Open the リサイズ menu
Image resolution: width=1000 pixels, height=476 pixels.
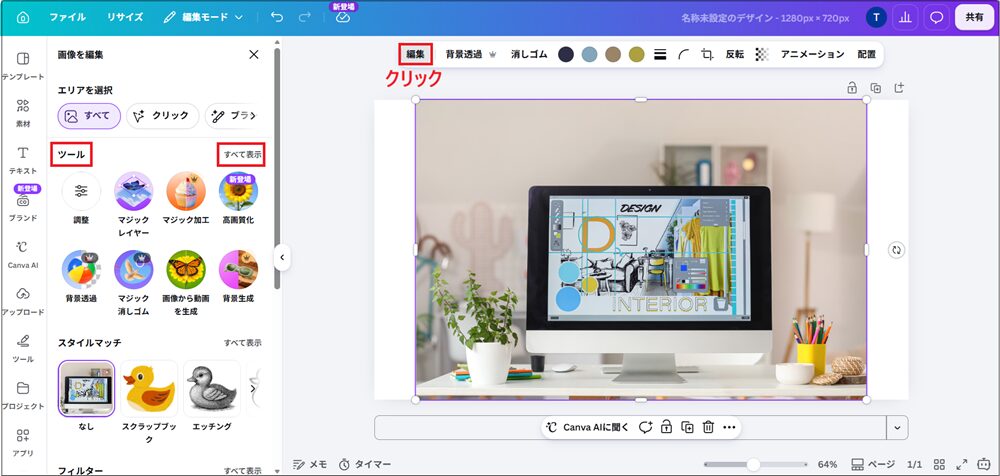pos(125,17)
